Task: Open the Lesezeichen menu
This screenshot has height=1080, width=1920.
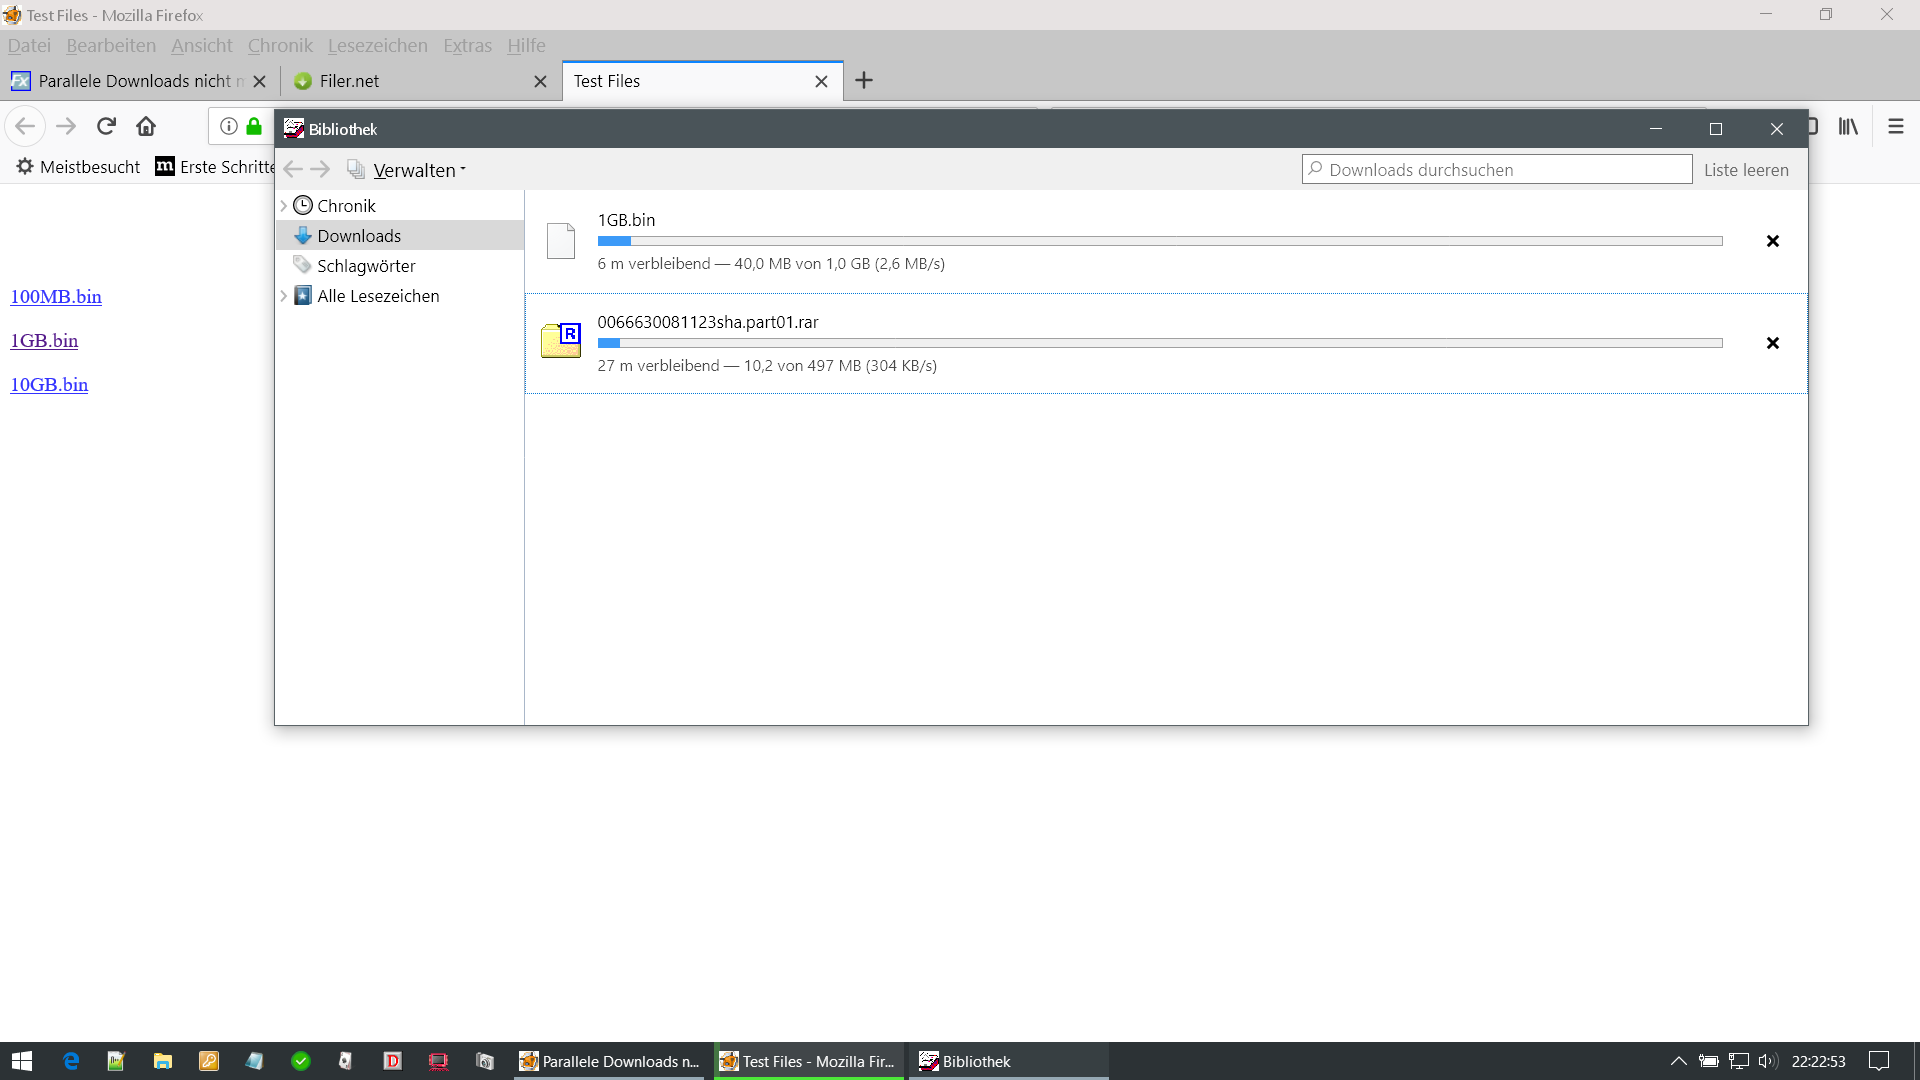Action: pyautogui.click(x=377, y=45)
